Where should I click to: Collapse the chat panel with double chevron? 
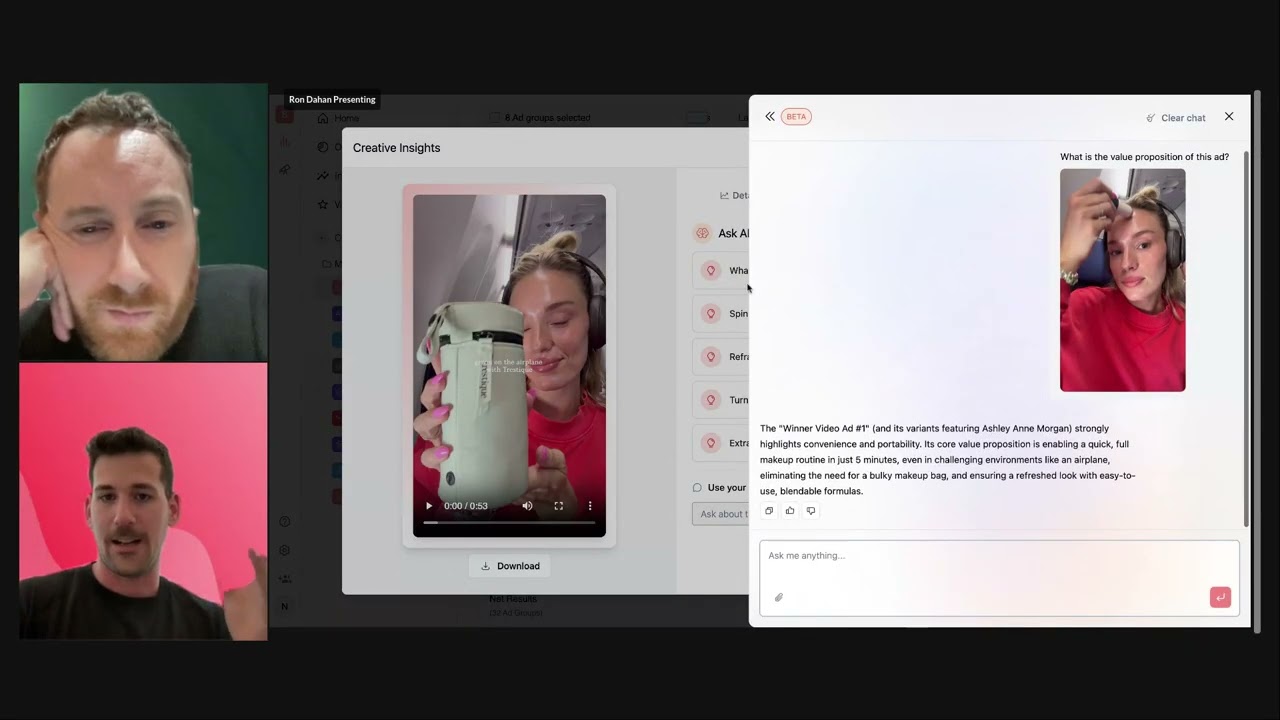point(770,116)
